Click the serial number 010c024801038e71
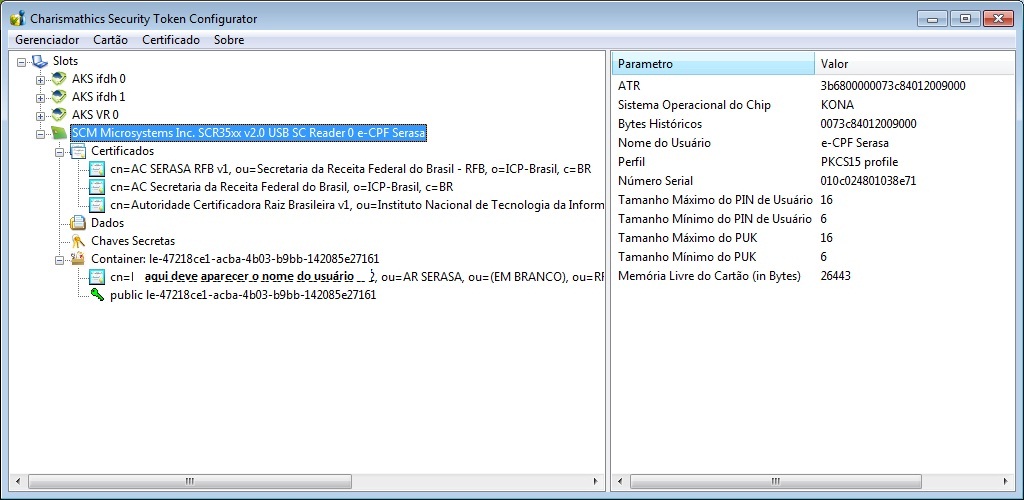The image size is (1024, 500). 868,181
